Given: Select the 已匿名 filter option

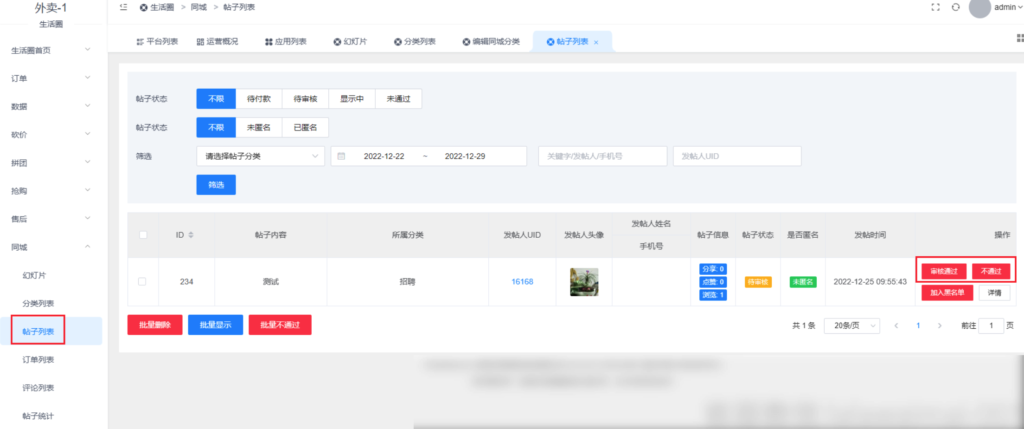Looking at the screenshot, I should point(305,127).
